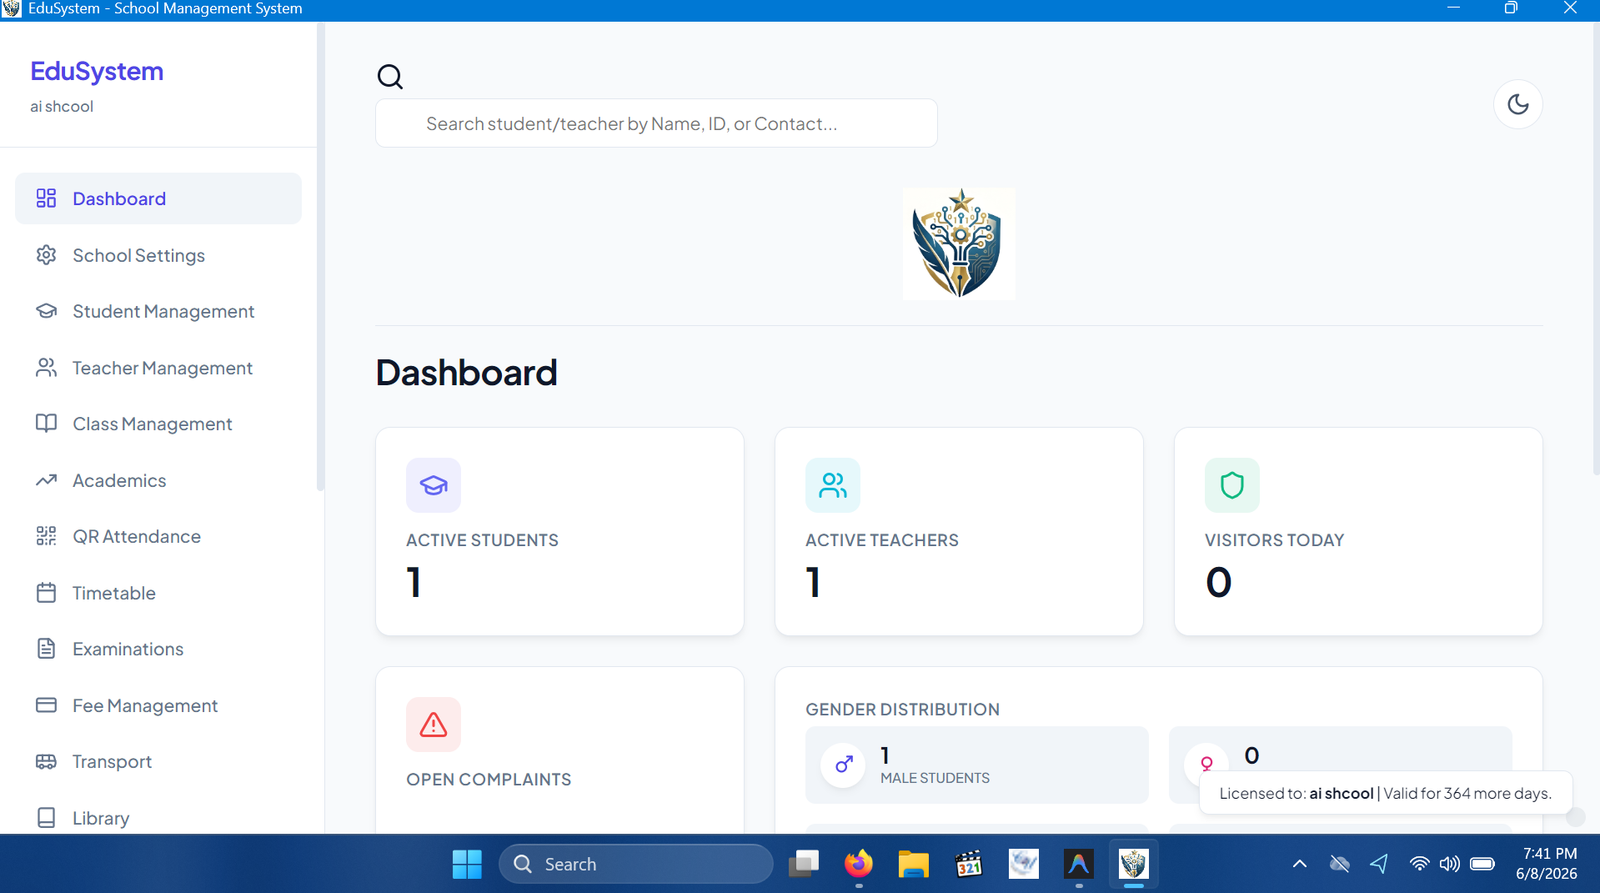
Task: Go to Timetable
Action: click(x=158, y=593)
